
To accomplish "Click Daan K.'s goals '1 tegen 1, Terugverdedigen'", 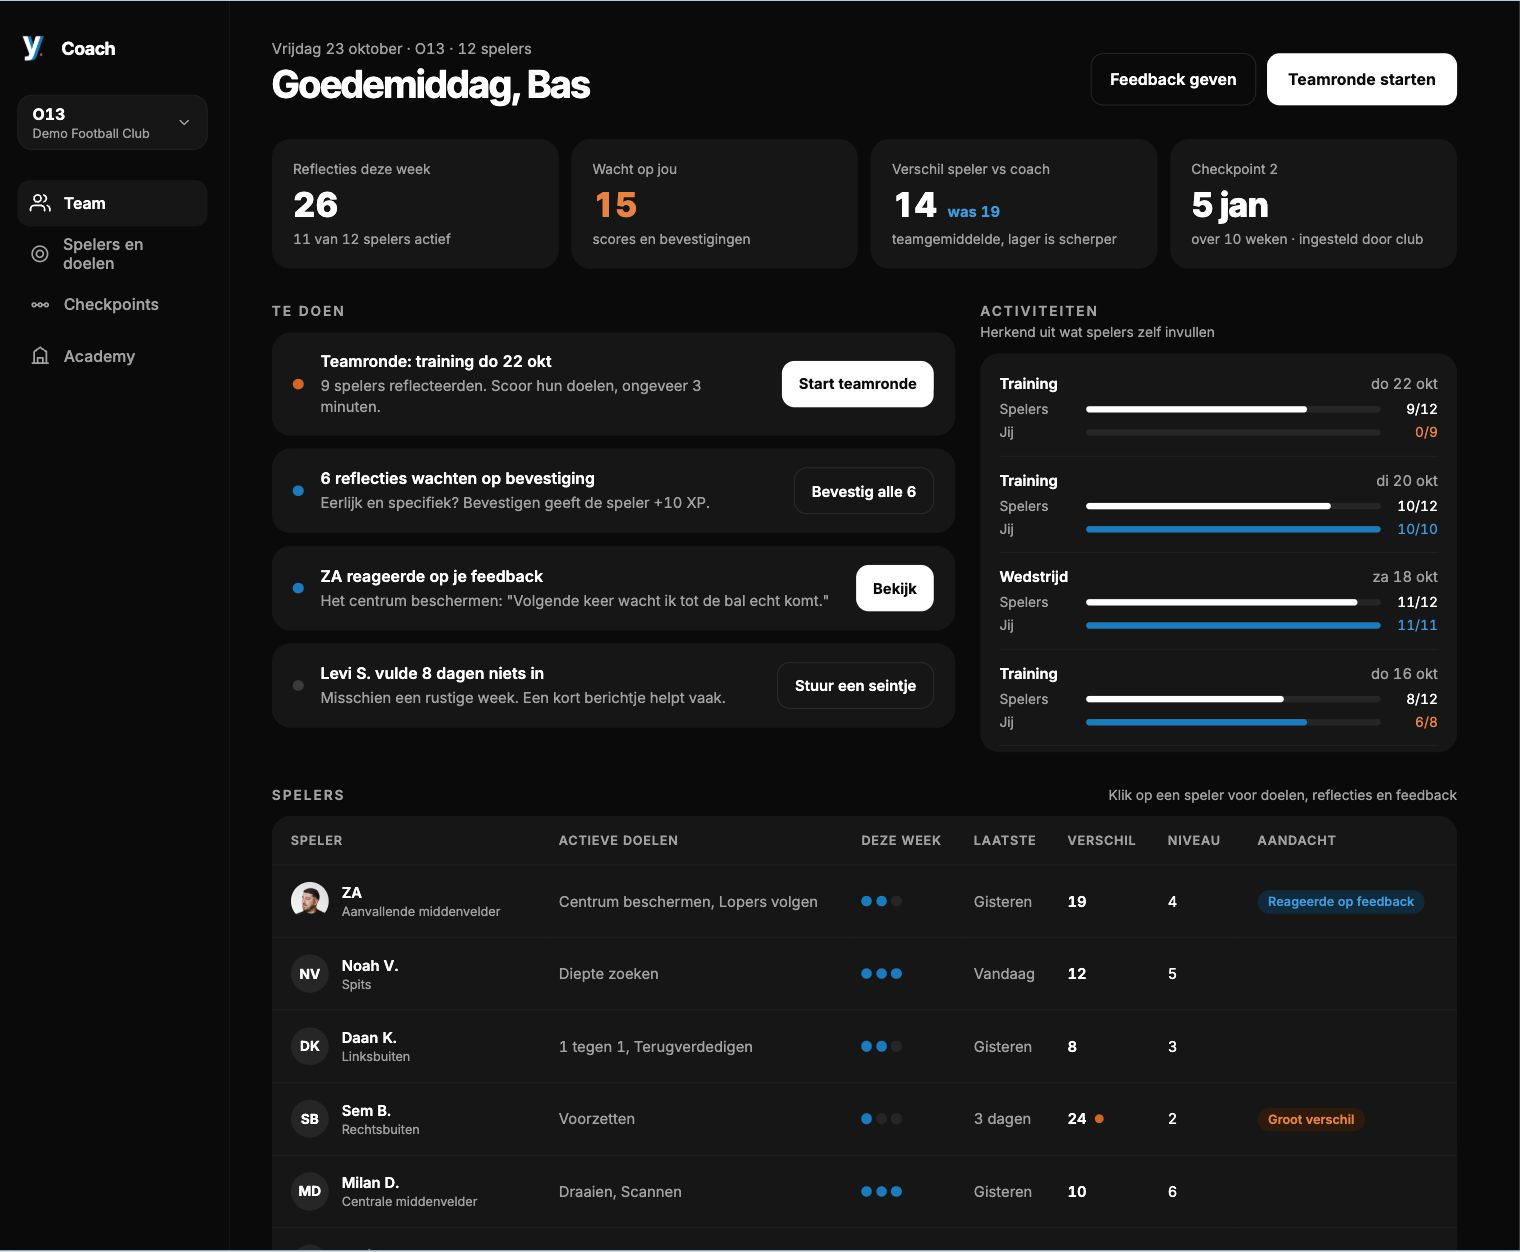I will coord(655,1046).
